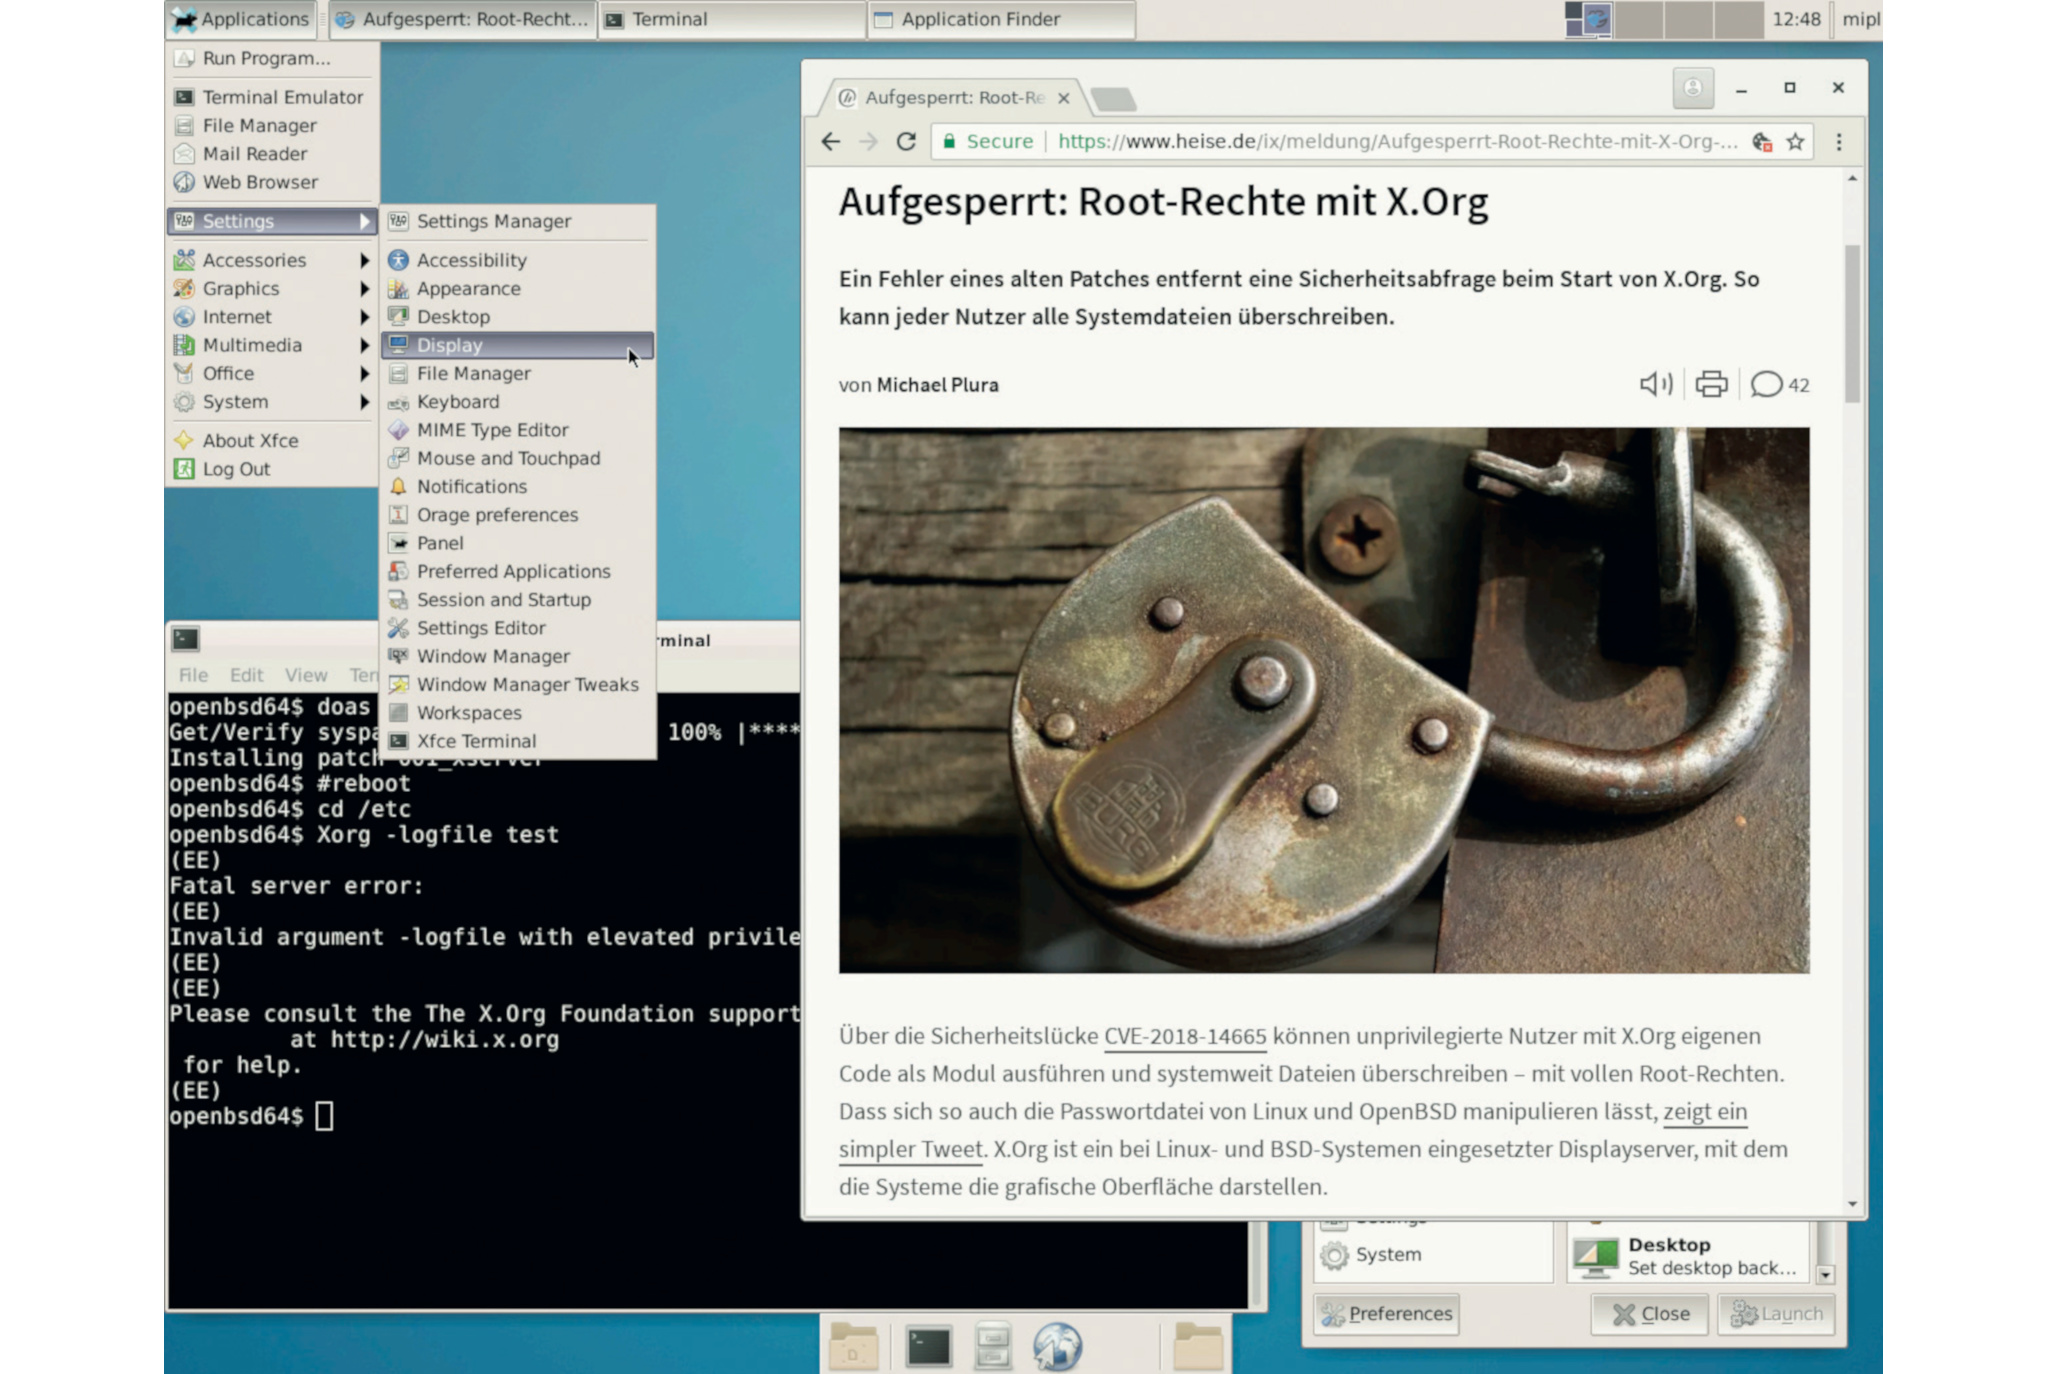Click the browser back arrow
The height and width of the screenshot is (1374, 2048).
click(830, 142)
